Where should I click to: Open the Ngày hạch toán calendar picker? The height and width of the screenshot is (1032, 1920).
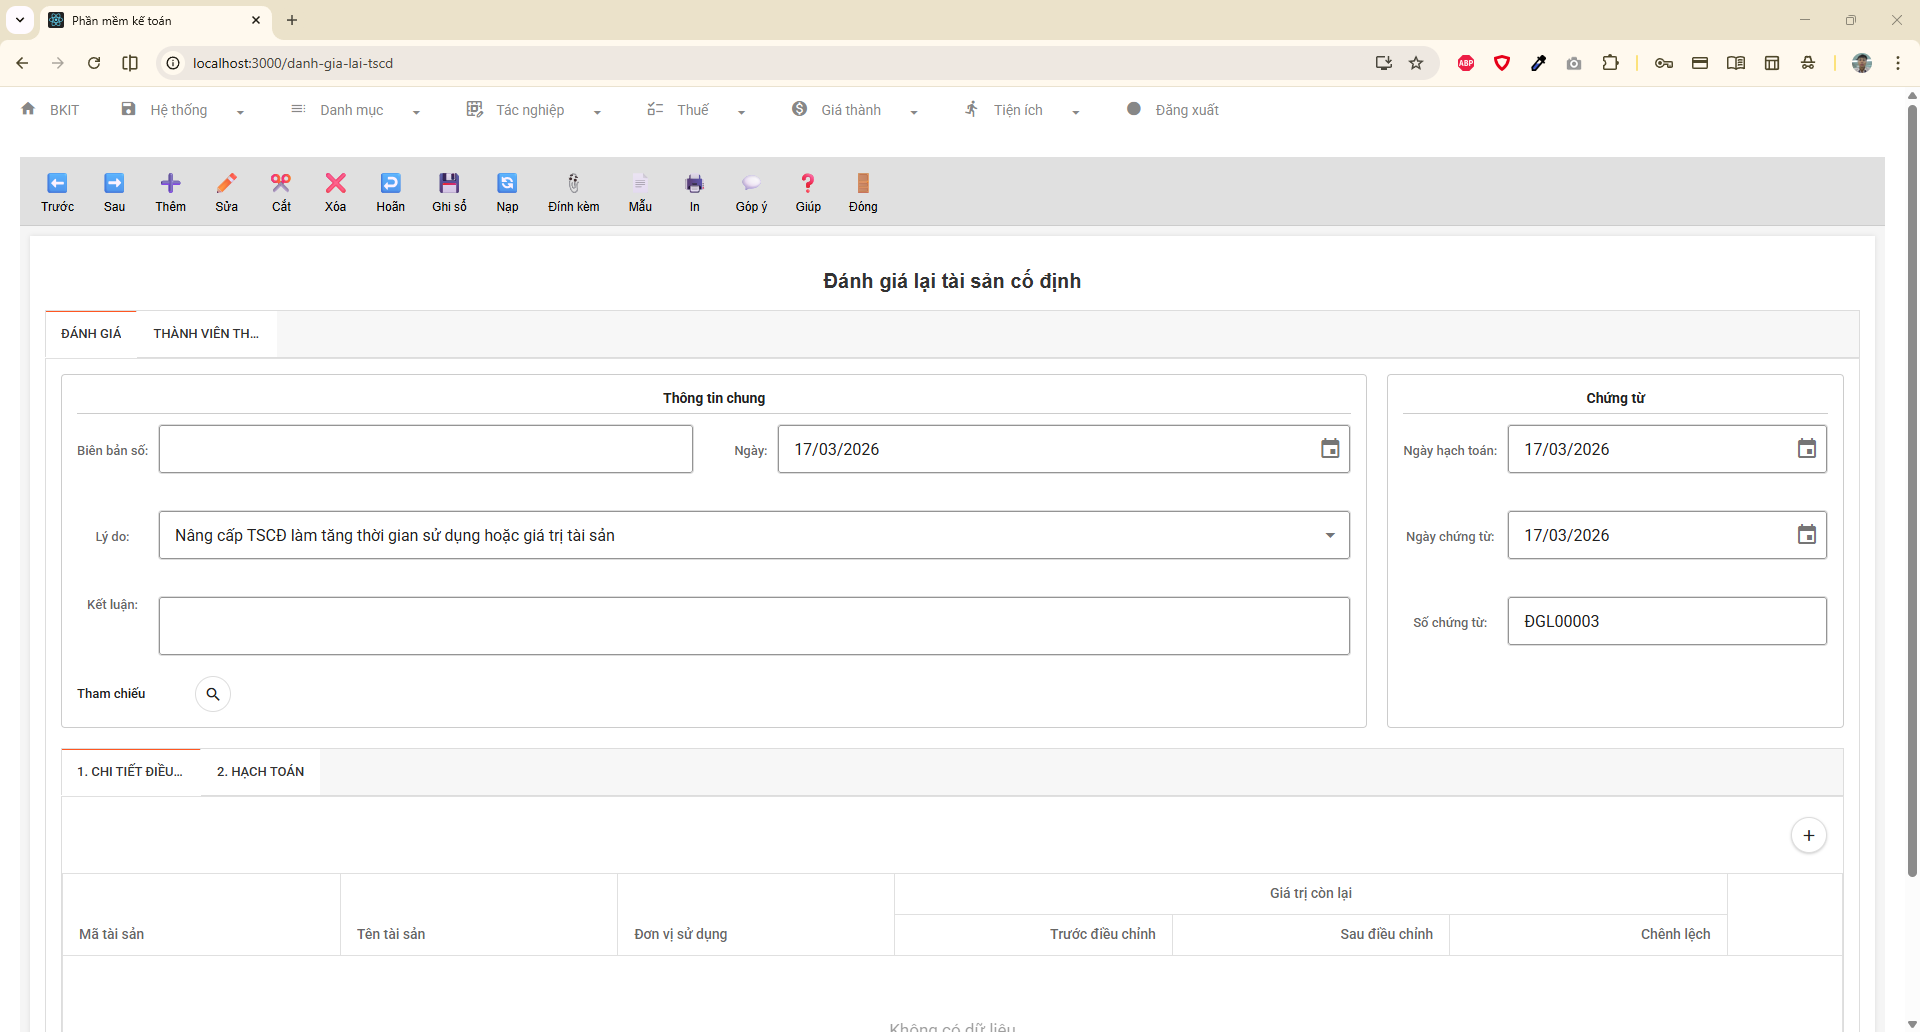click(x=1806, y=449)
